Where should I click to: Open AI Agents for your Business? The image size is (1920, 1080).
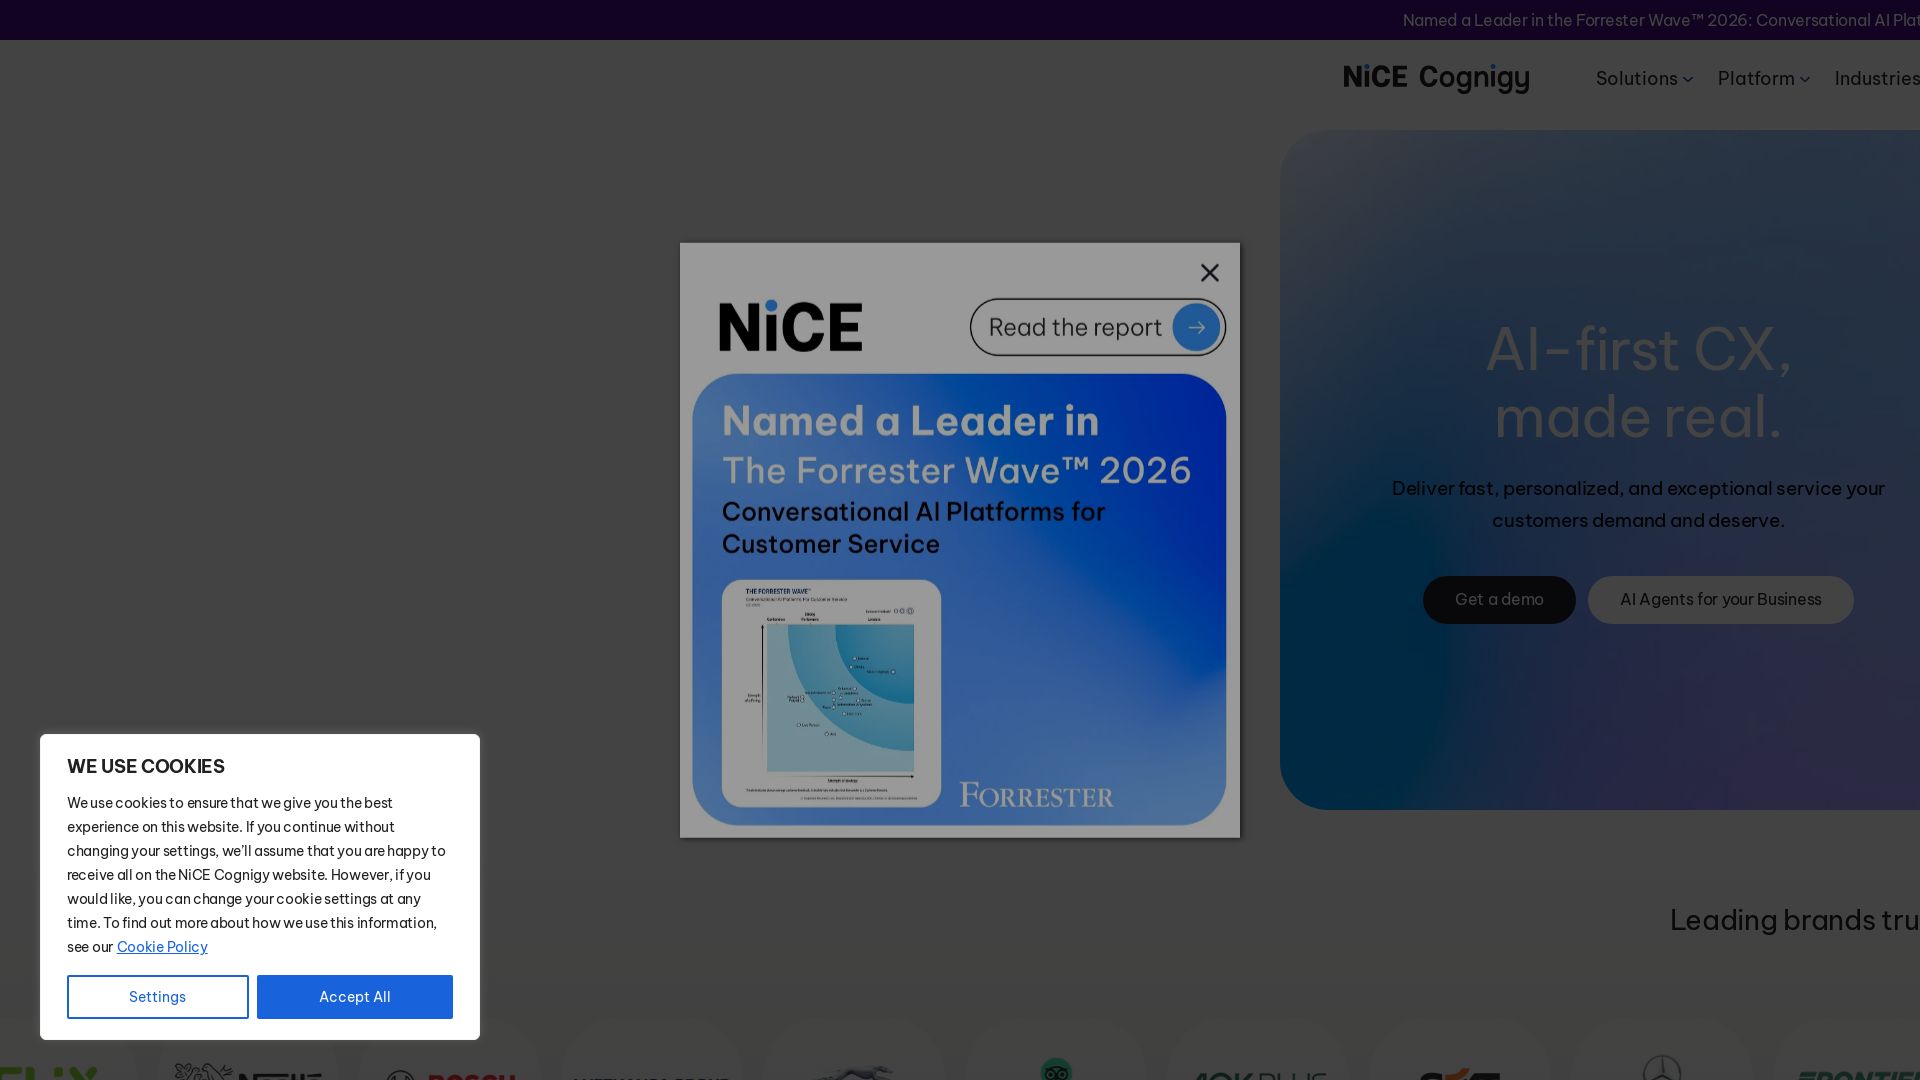(x=1720, y=600)
